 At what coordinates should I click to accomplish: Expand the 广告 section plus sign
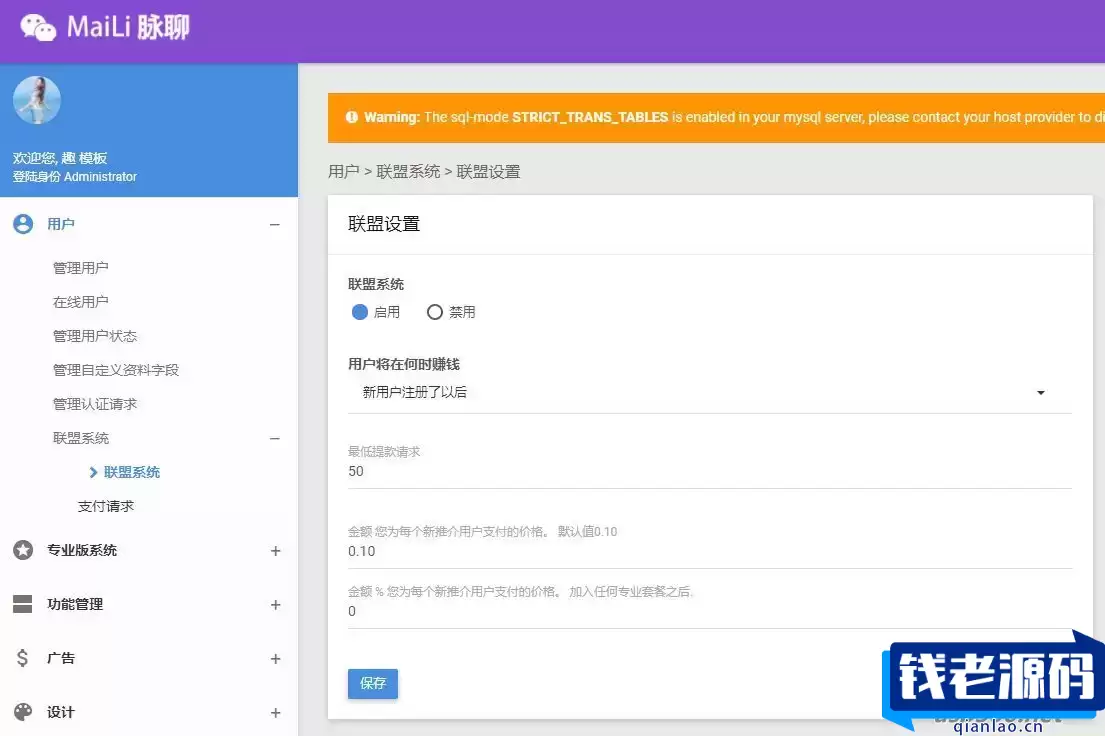[276, 658]
